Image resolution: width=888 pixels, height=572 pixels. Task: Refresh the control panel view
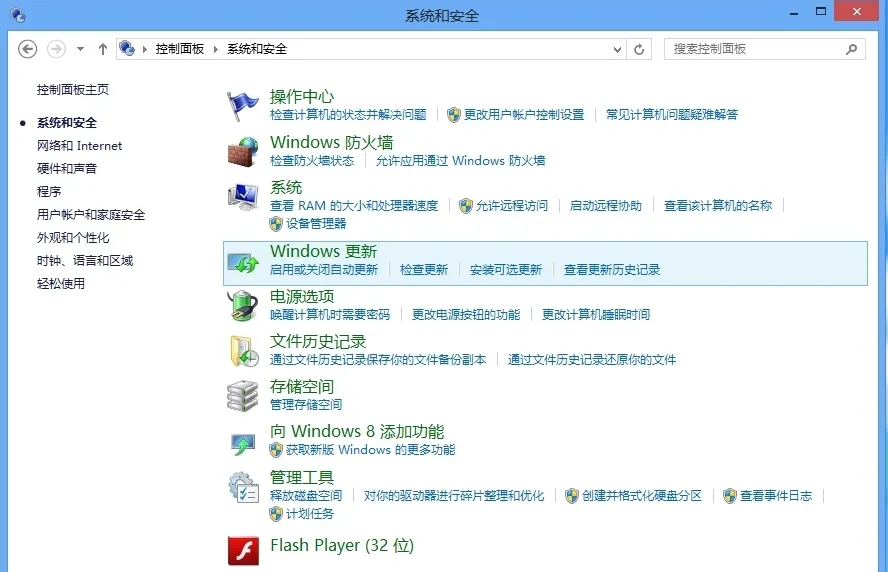coord(639,49)
